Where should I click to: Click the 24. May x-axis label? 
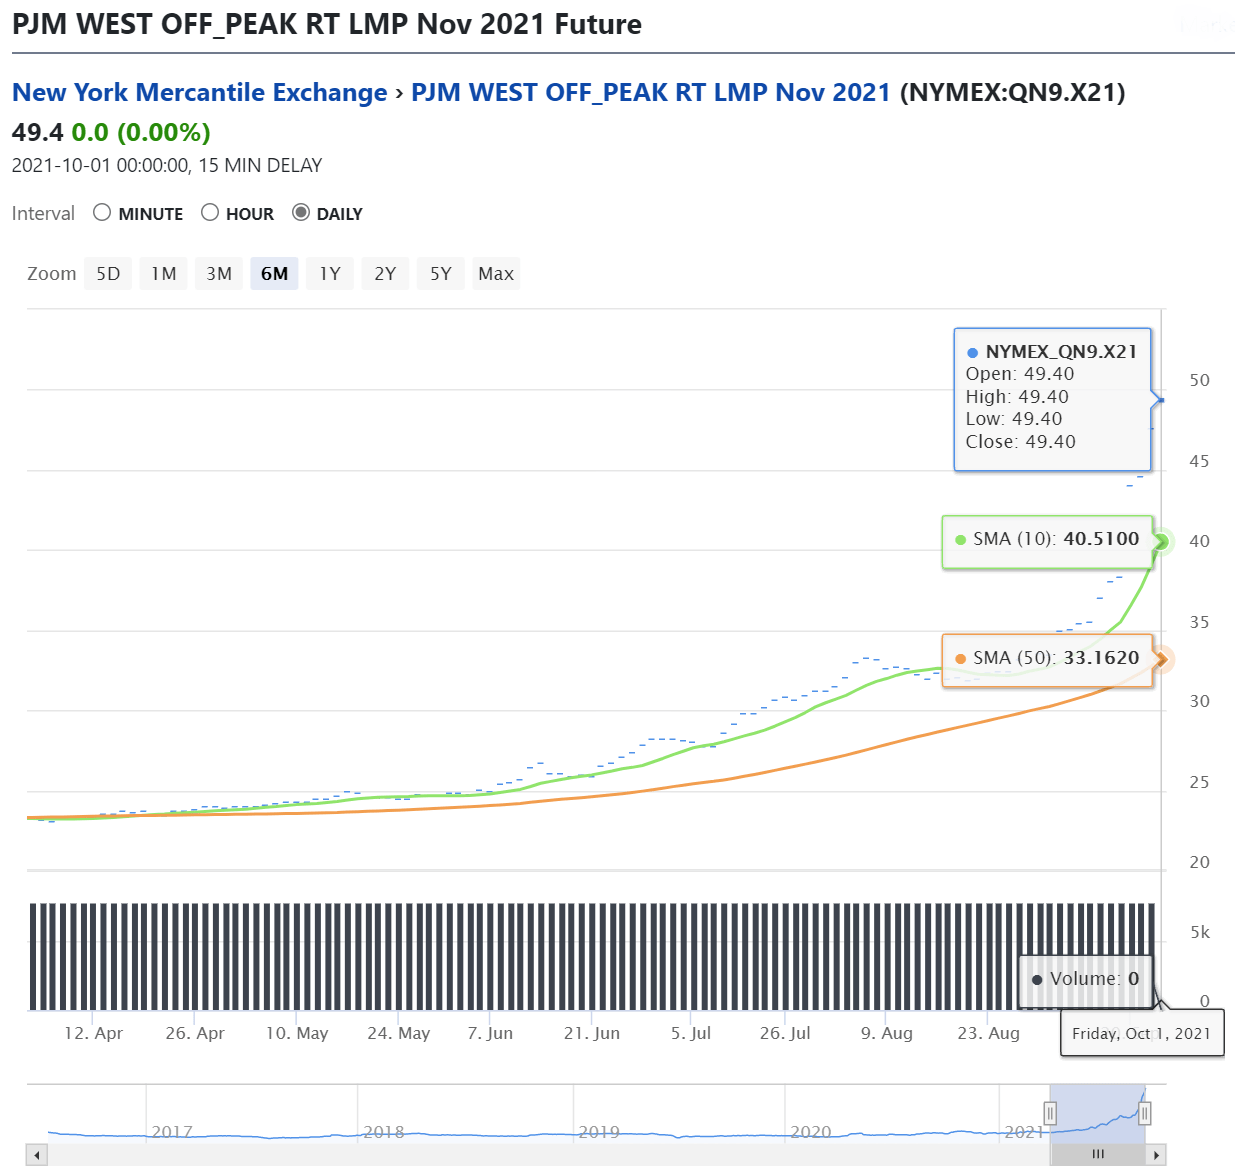point(399,1033)
